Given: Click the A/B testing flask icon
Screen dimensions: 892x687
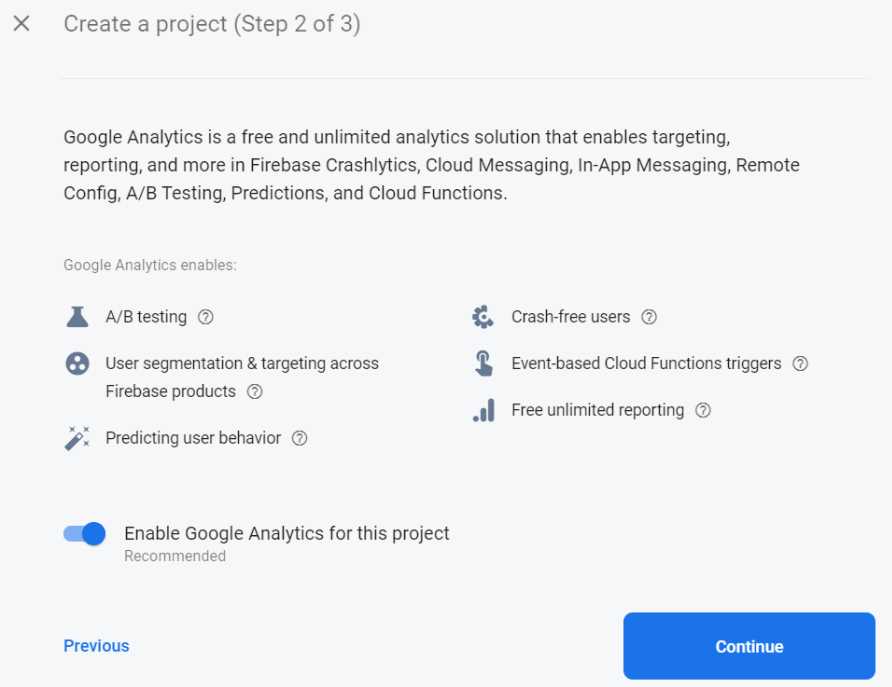Looking at the screenshot, I should click(77, 316).
